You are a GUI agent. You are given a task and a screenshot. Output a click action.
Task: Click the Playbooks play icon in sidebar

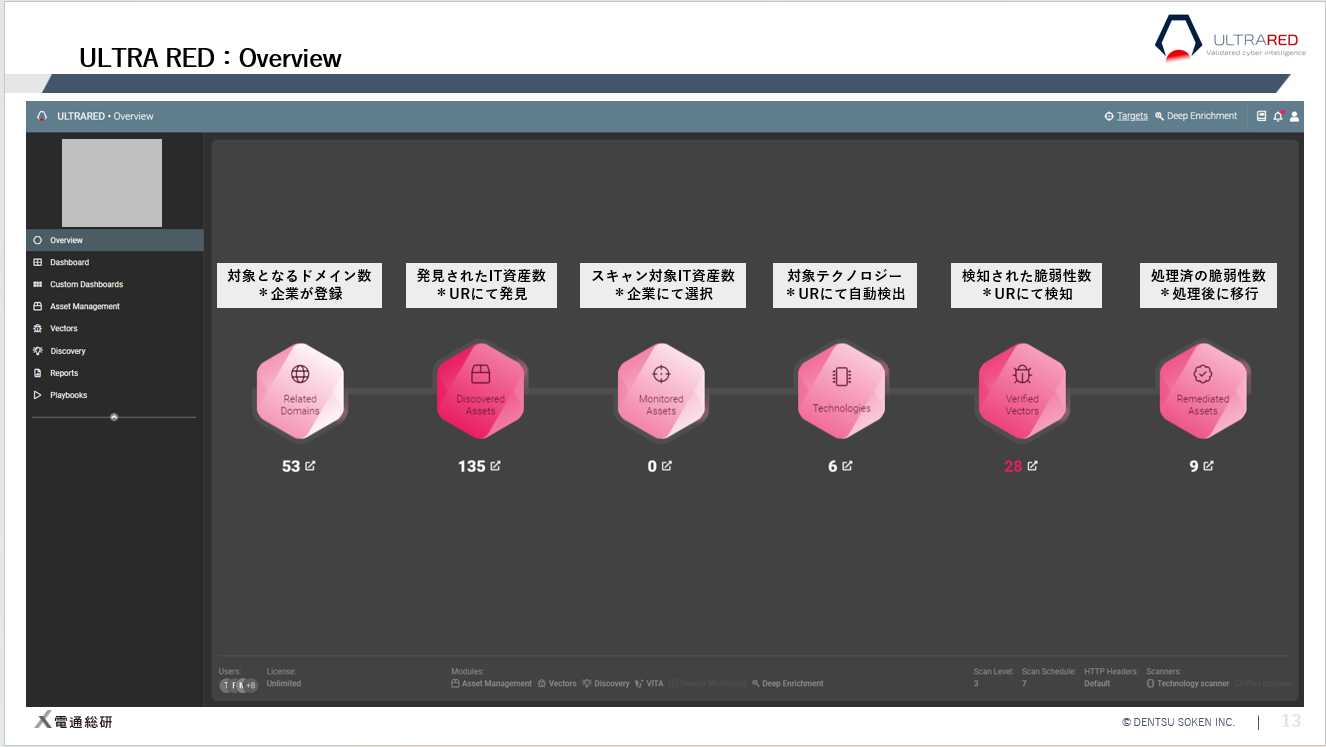(38, 395)
